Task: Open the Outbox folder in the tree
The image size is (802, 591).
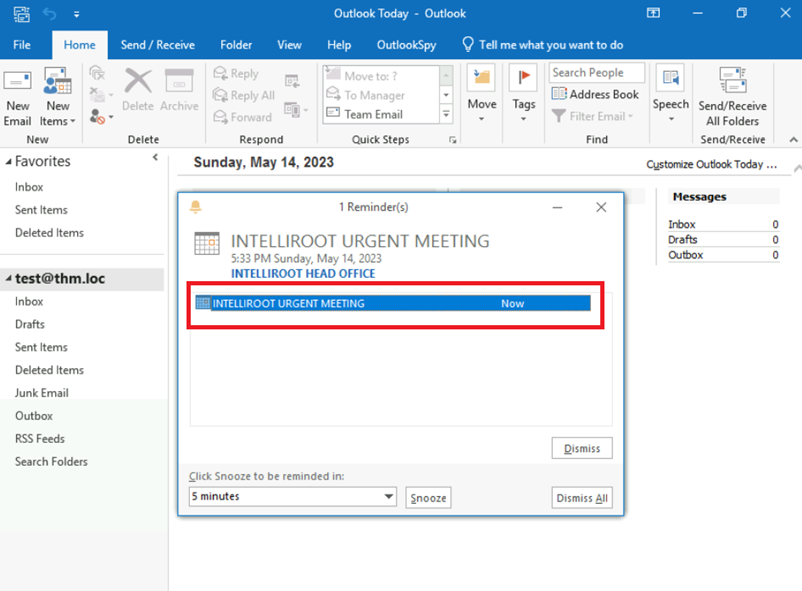Action: click(34, 416)
